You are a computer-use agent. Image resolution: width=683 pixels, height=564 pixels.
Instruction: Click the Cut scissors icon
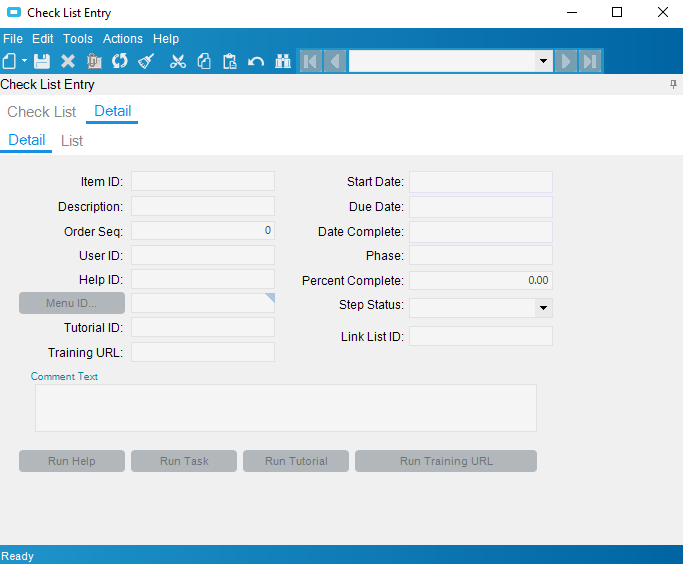point(178,61)
